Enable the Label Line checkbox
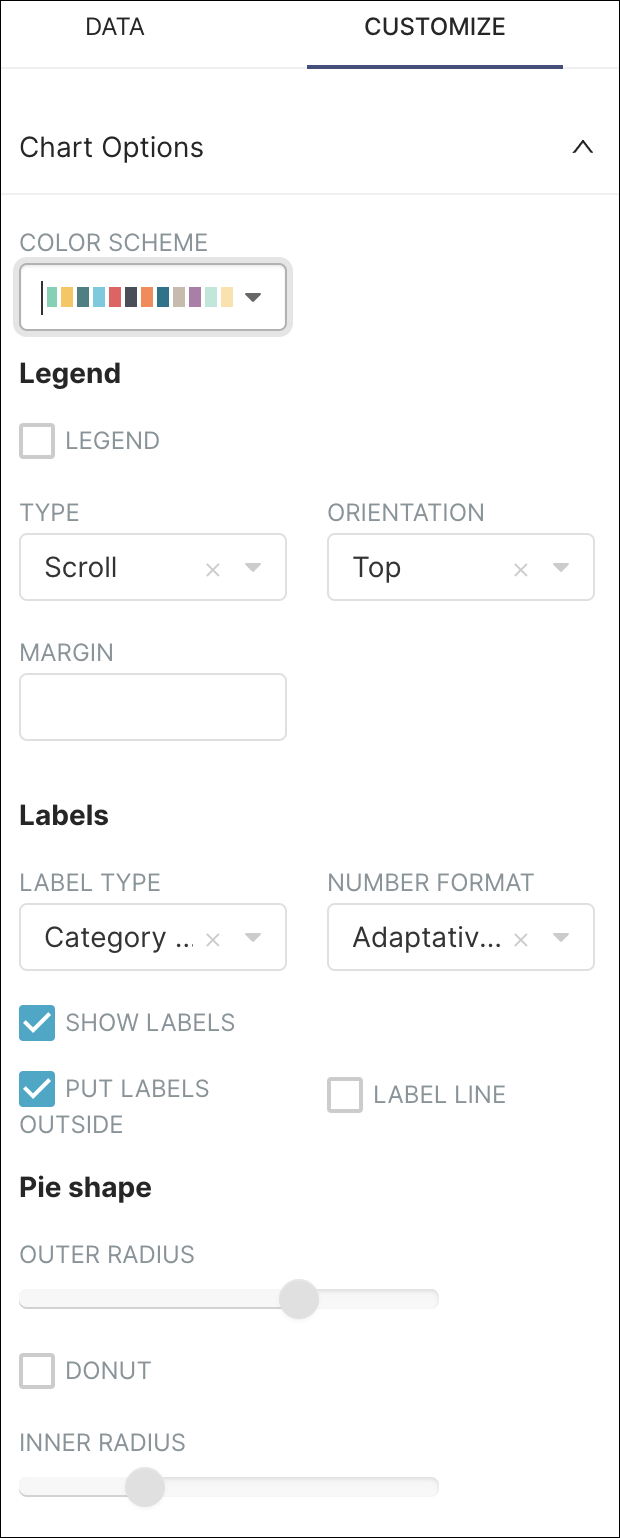620x1538 pixels. pos(344,1094)
